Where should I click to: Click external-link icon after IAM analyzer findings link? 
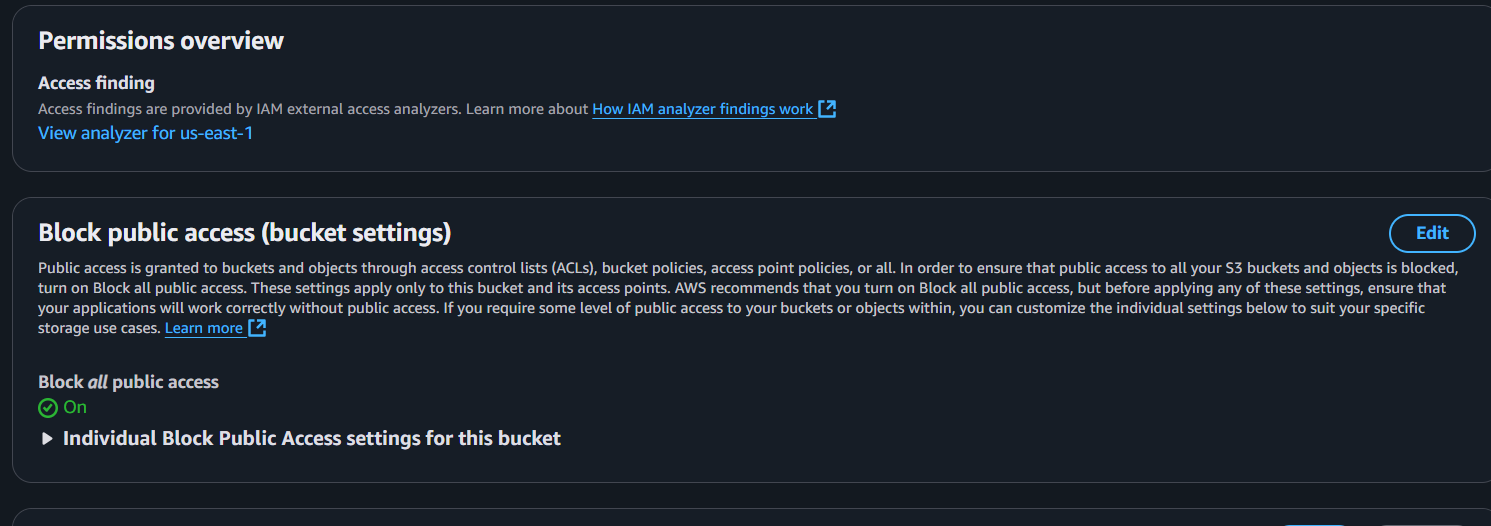tap(827, 109)
